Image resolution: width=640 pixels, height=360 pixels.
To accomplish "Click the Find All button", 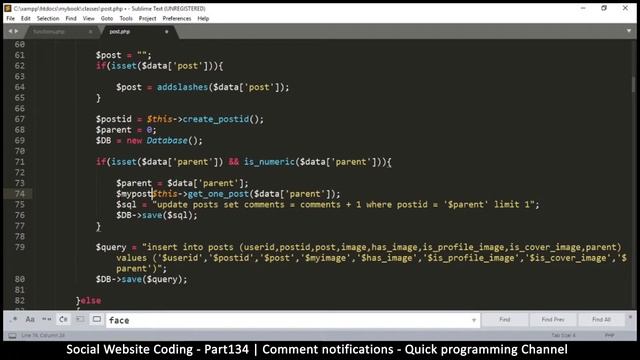I will pos(601,320).
